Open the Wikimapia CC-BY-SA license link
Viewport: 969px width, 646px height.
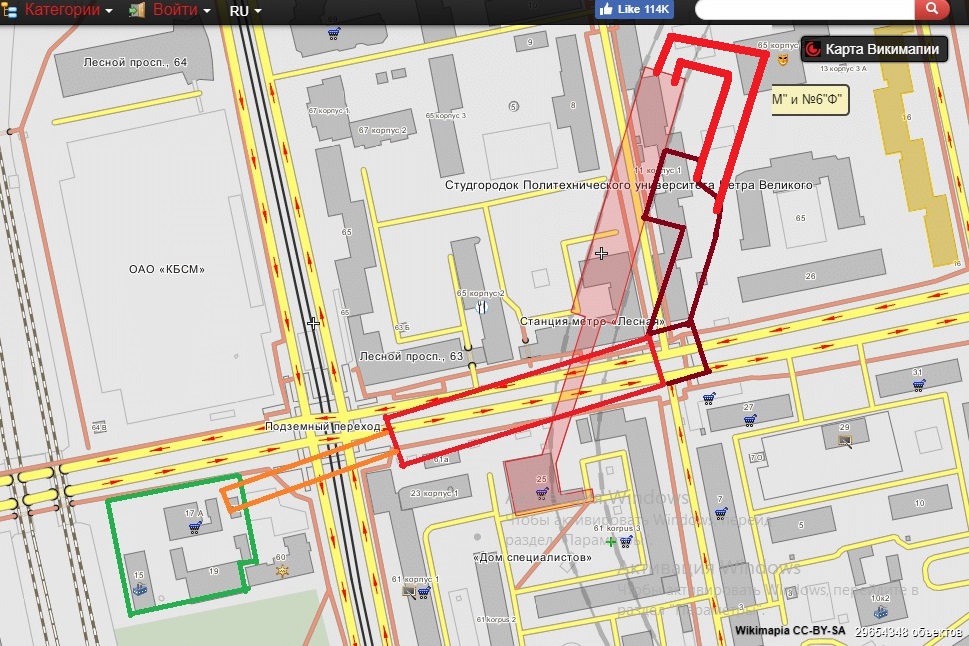789,631
